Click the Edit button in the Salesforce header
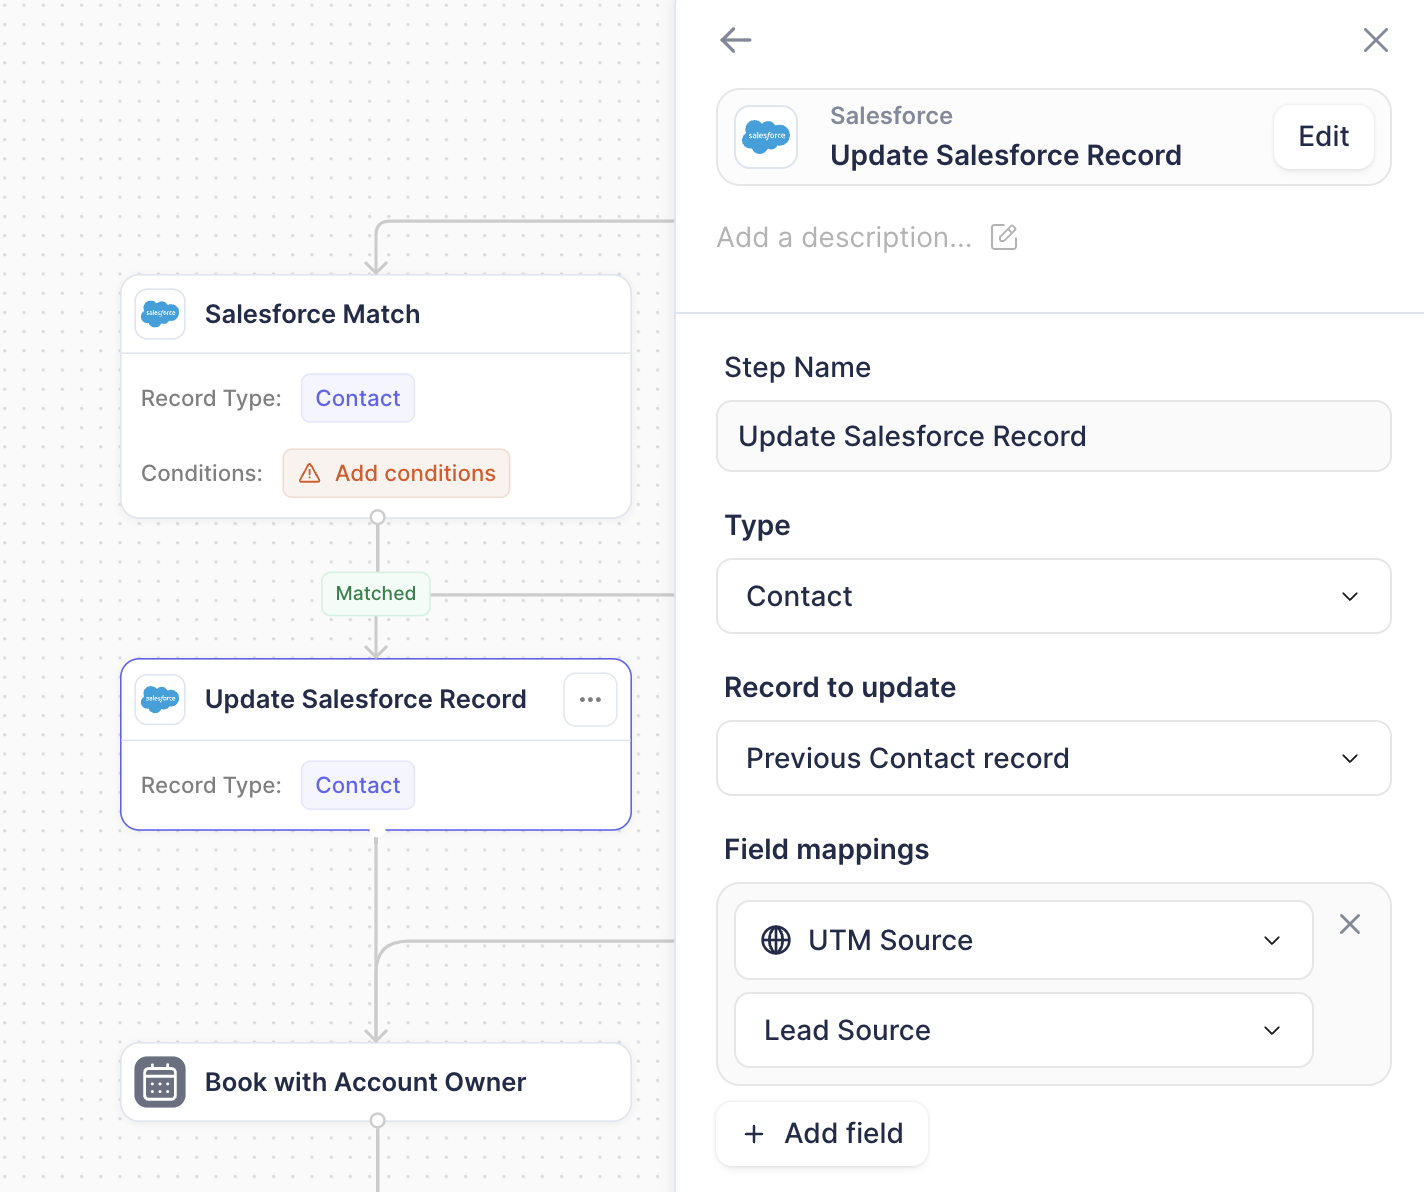The width and height of the screenshot is (1424, 1192). tap(1323, 137)
